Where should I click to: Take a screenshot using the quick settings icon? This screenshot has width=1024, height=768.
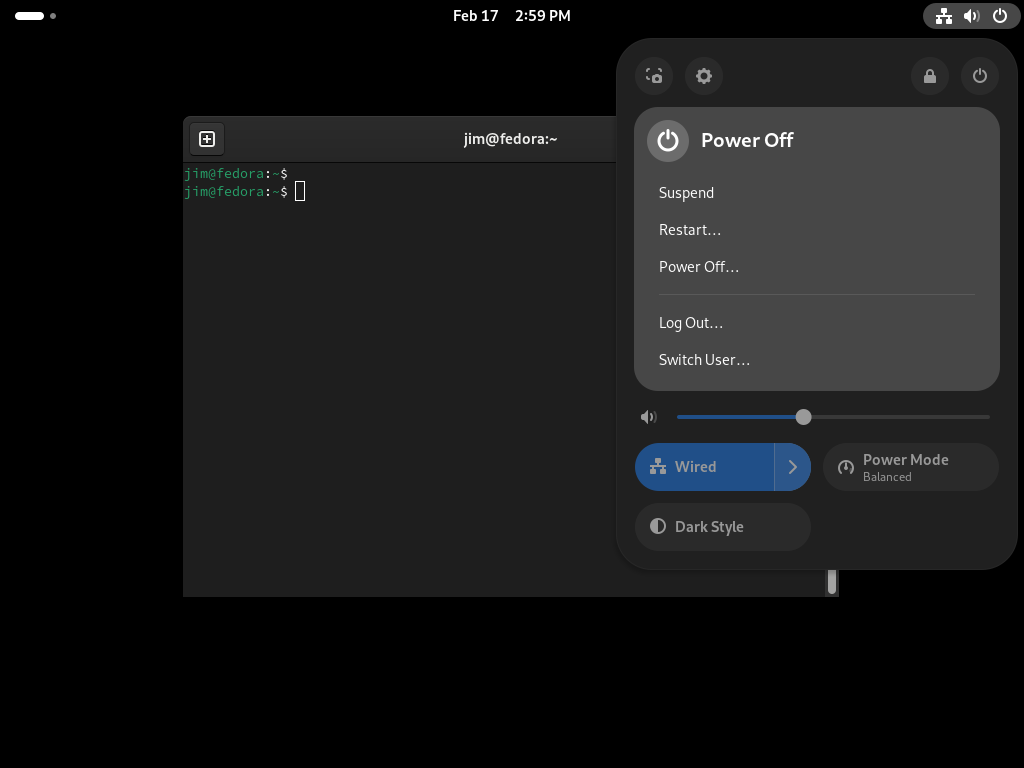[x=654, y=76]
